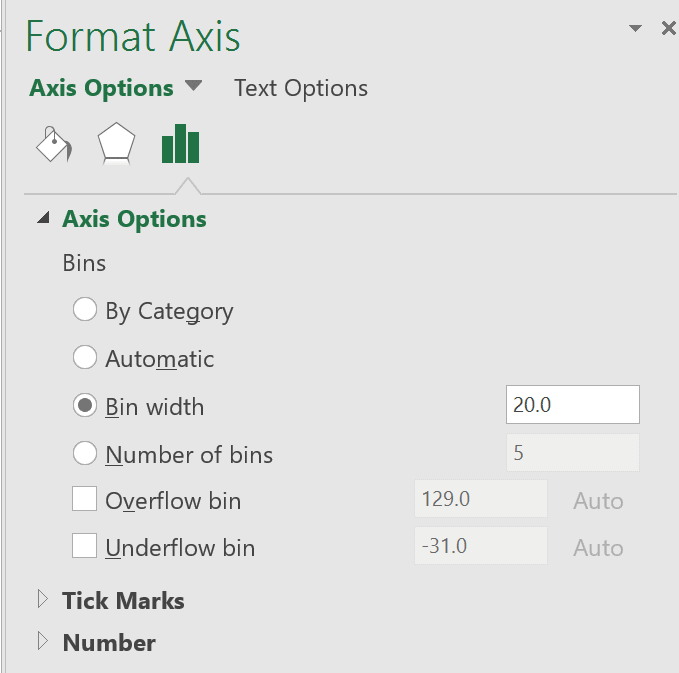Viewport: 679px width, 673px height.
Task: Enable the Overflow bin checkbox
Action: (85, 500)
